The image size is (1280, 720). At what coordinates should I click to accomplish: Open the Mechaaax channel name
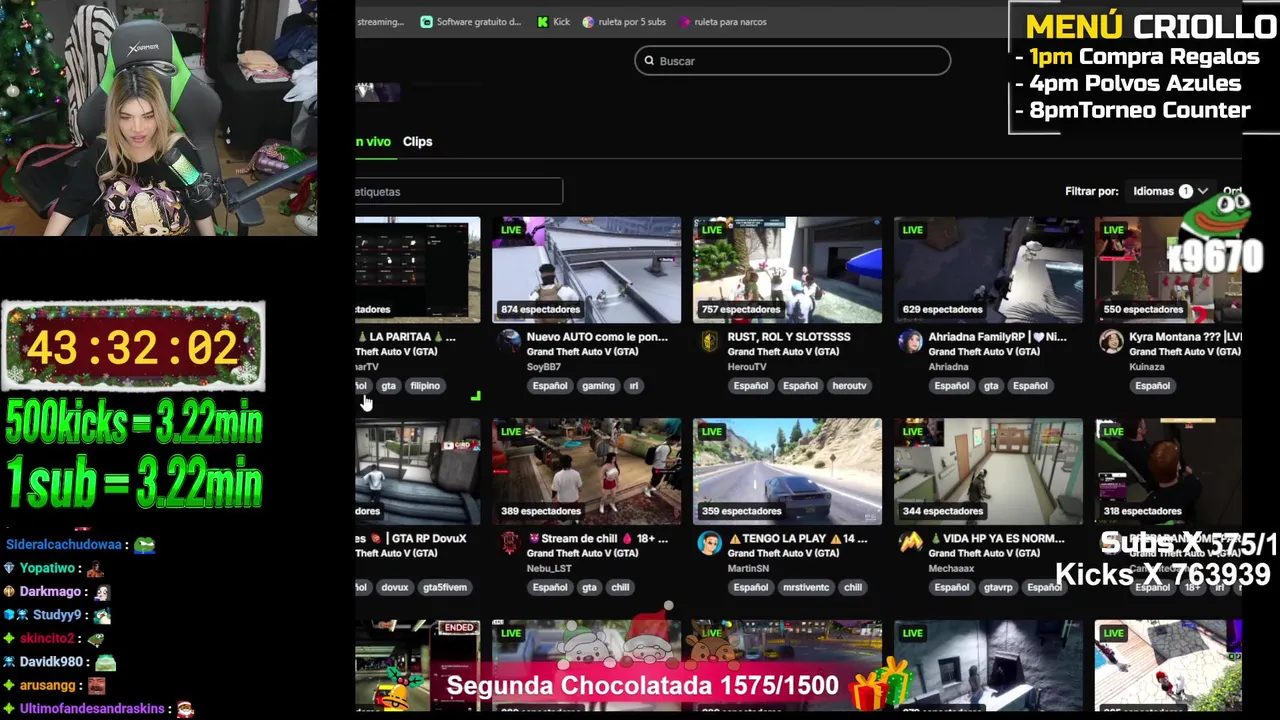coord(951,569)
